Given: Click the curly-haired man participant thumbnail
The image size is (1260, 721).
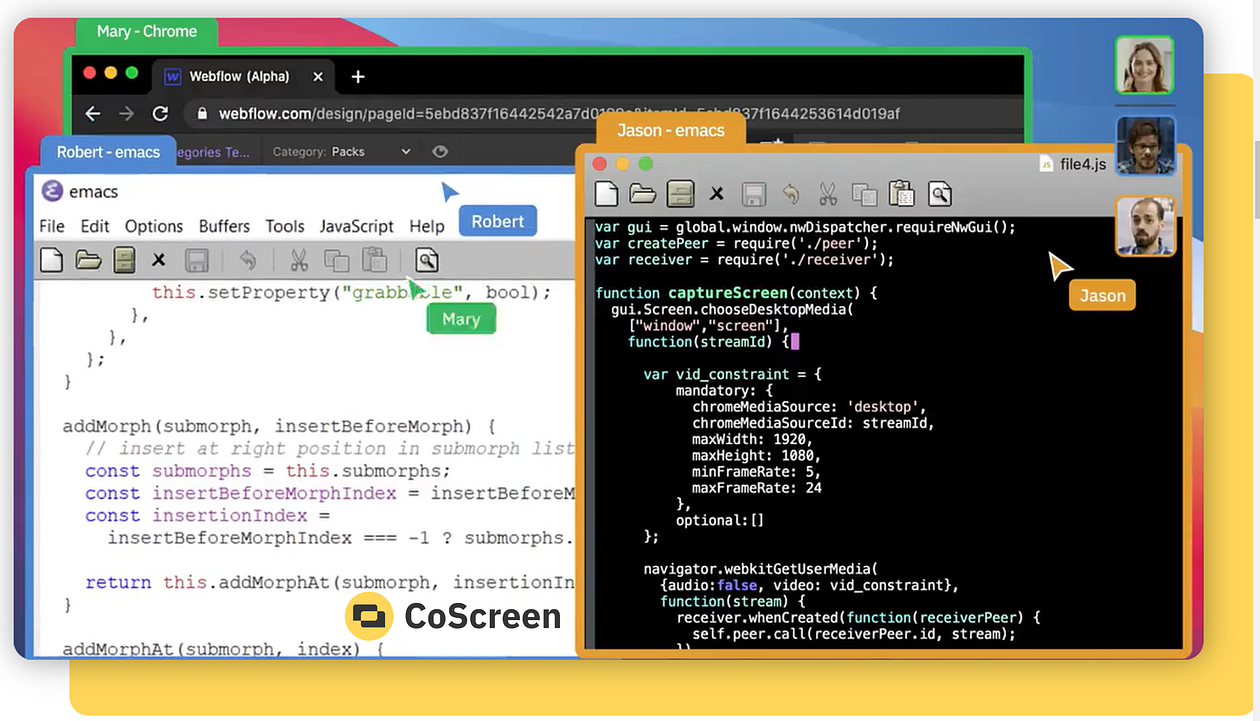Looking at the screenshot, I should [x=1145, y=146].
